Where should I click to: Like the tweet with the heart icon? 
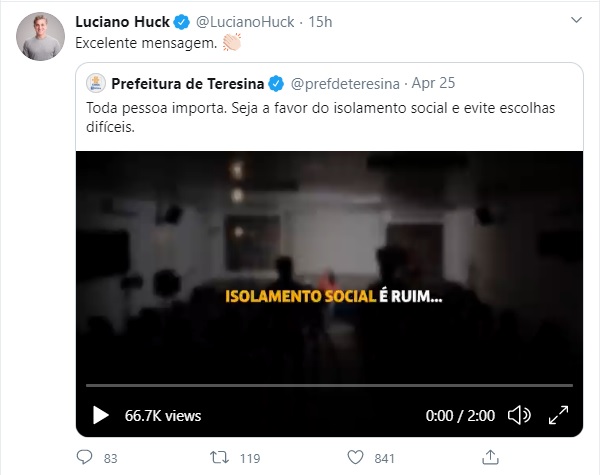point(355,457)
